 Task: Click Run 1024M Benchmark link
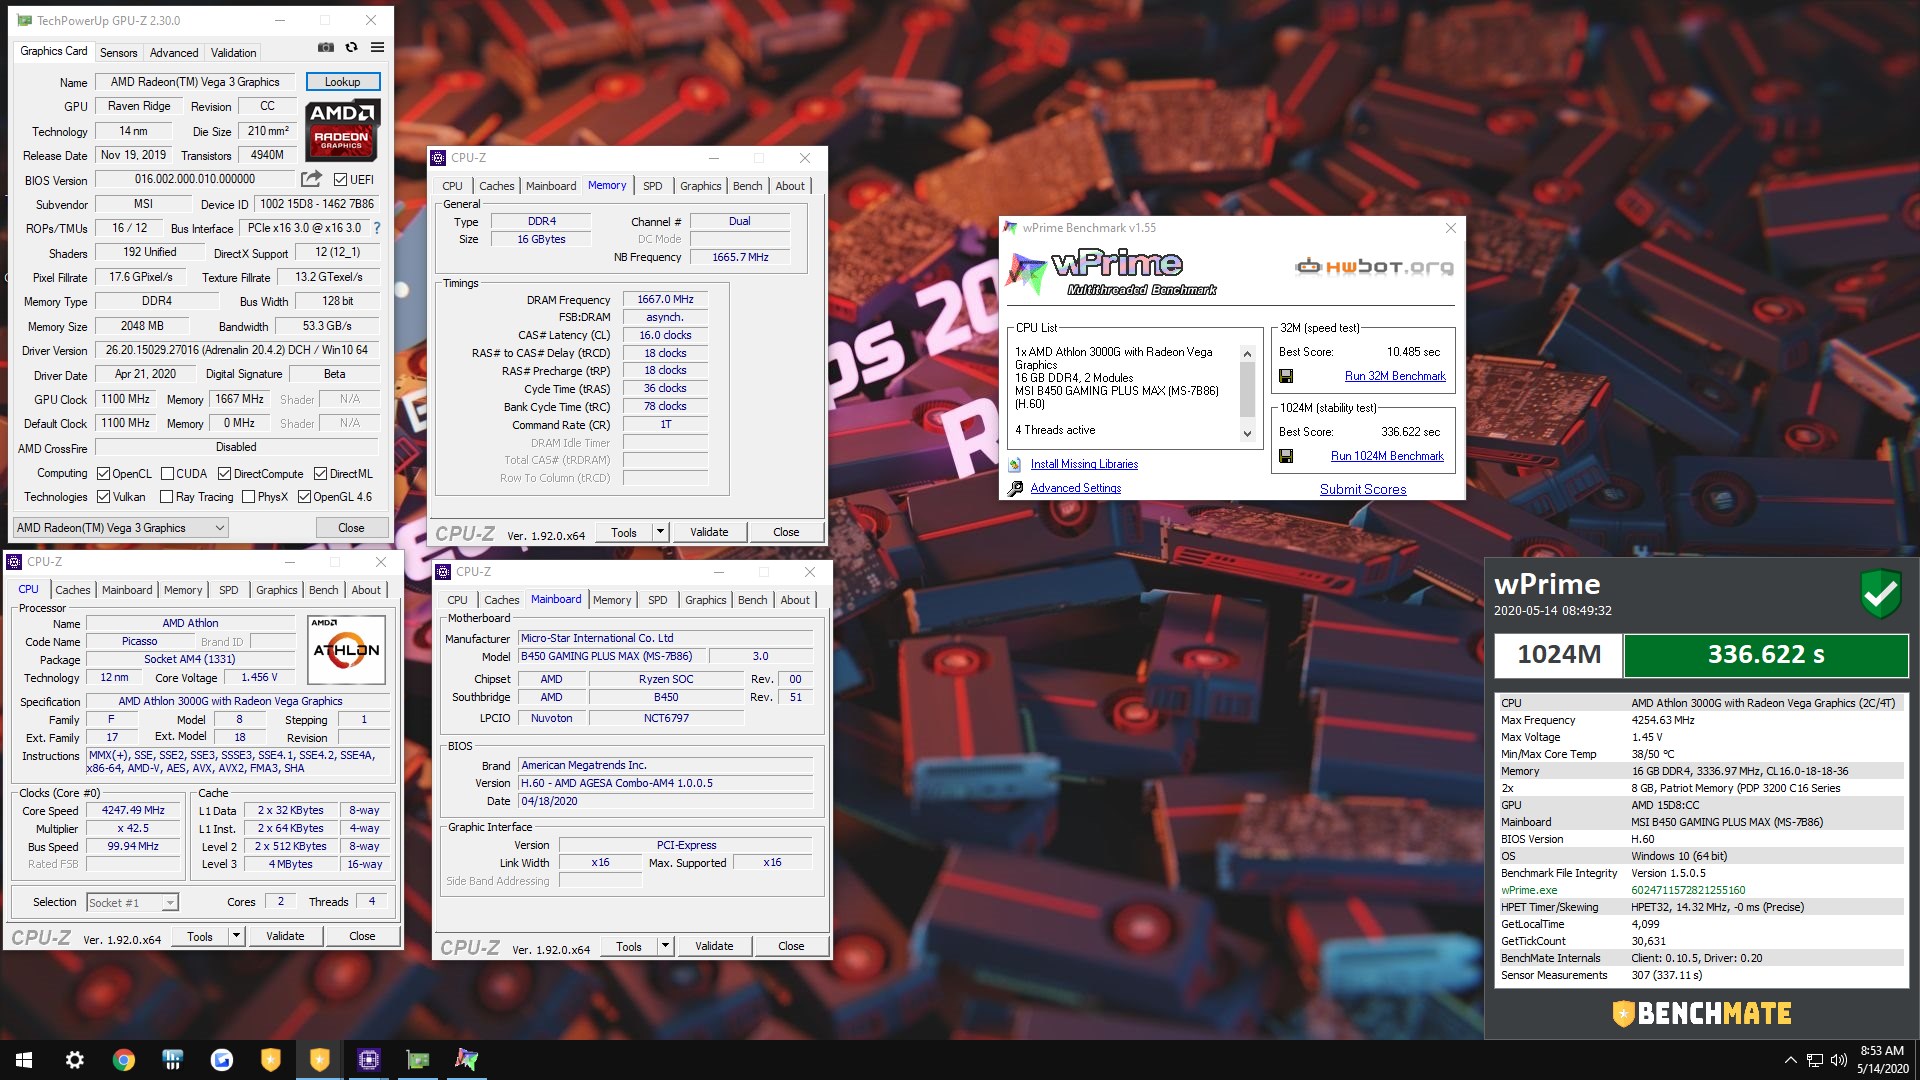[1387, 456]
